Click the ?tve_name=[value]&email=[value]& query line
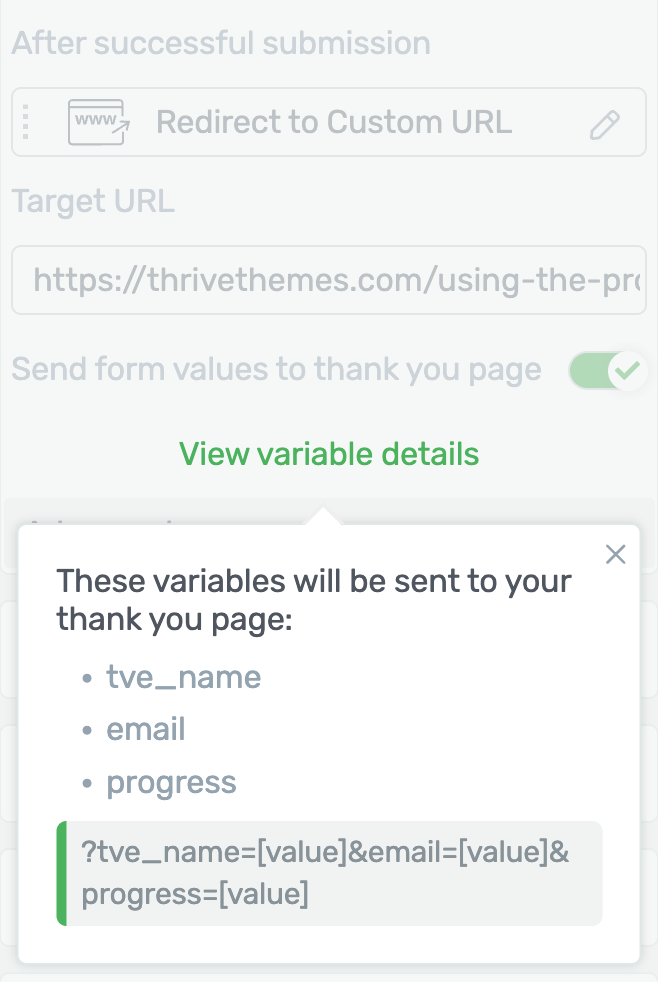Screen dimensions: 658x982 (325, 852)
